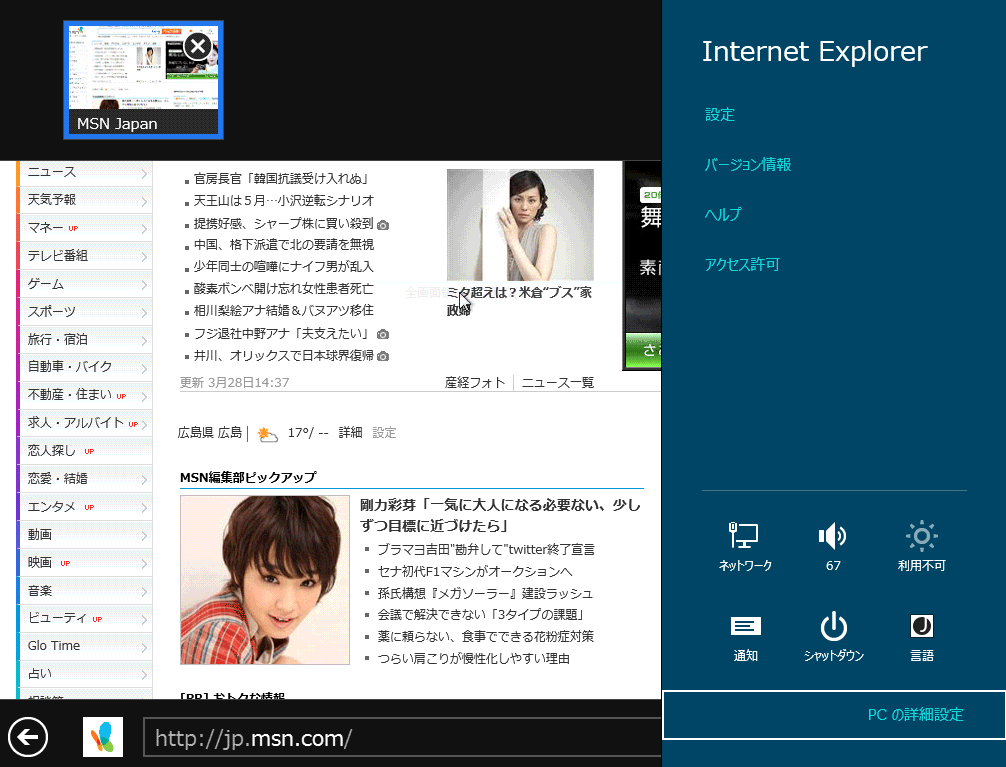Focus the address bar showing jp.msn.com
Image resolution: width=1006 pixels, height=767 pixels.
(403, 738)
